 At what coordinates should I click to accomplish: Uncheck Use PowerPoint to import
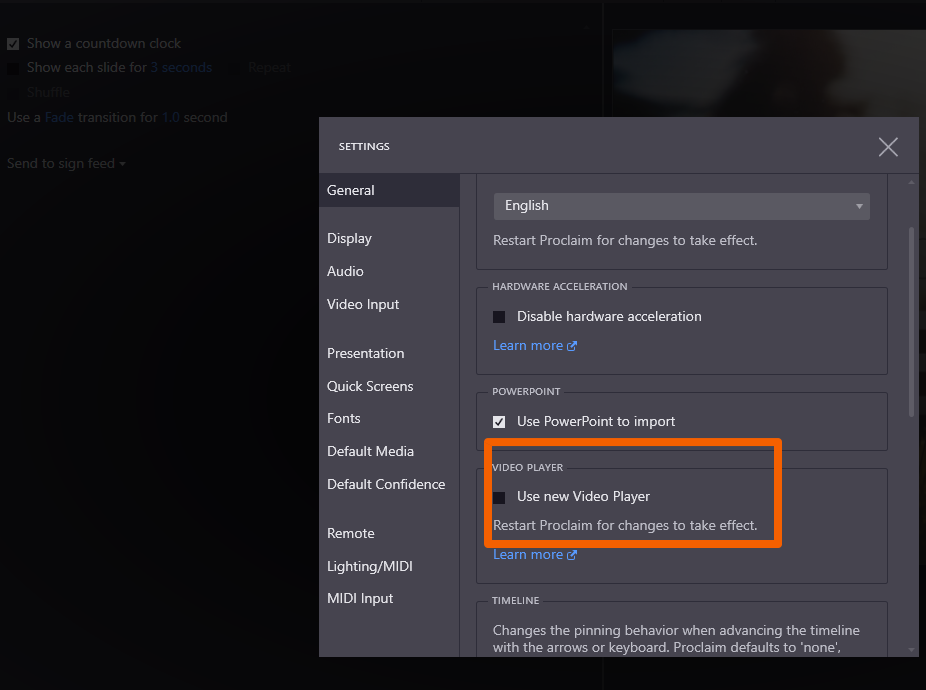pos(499,422)
